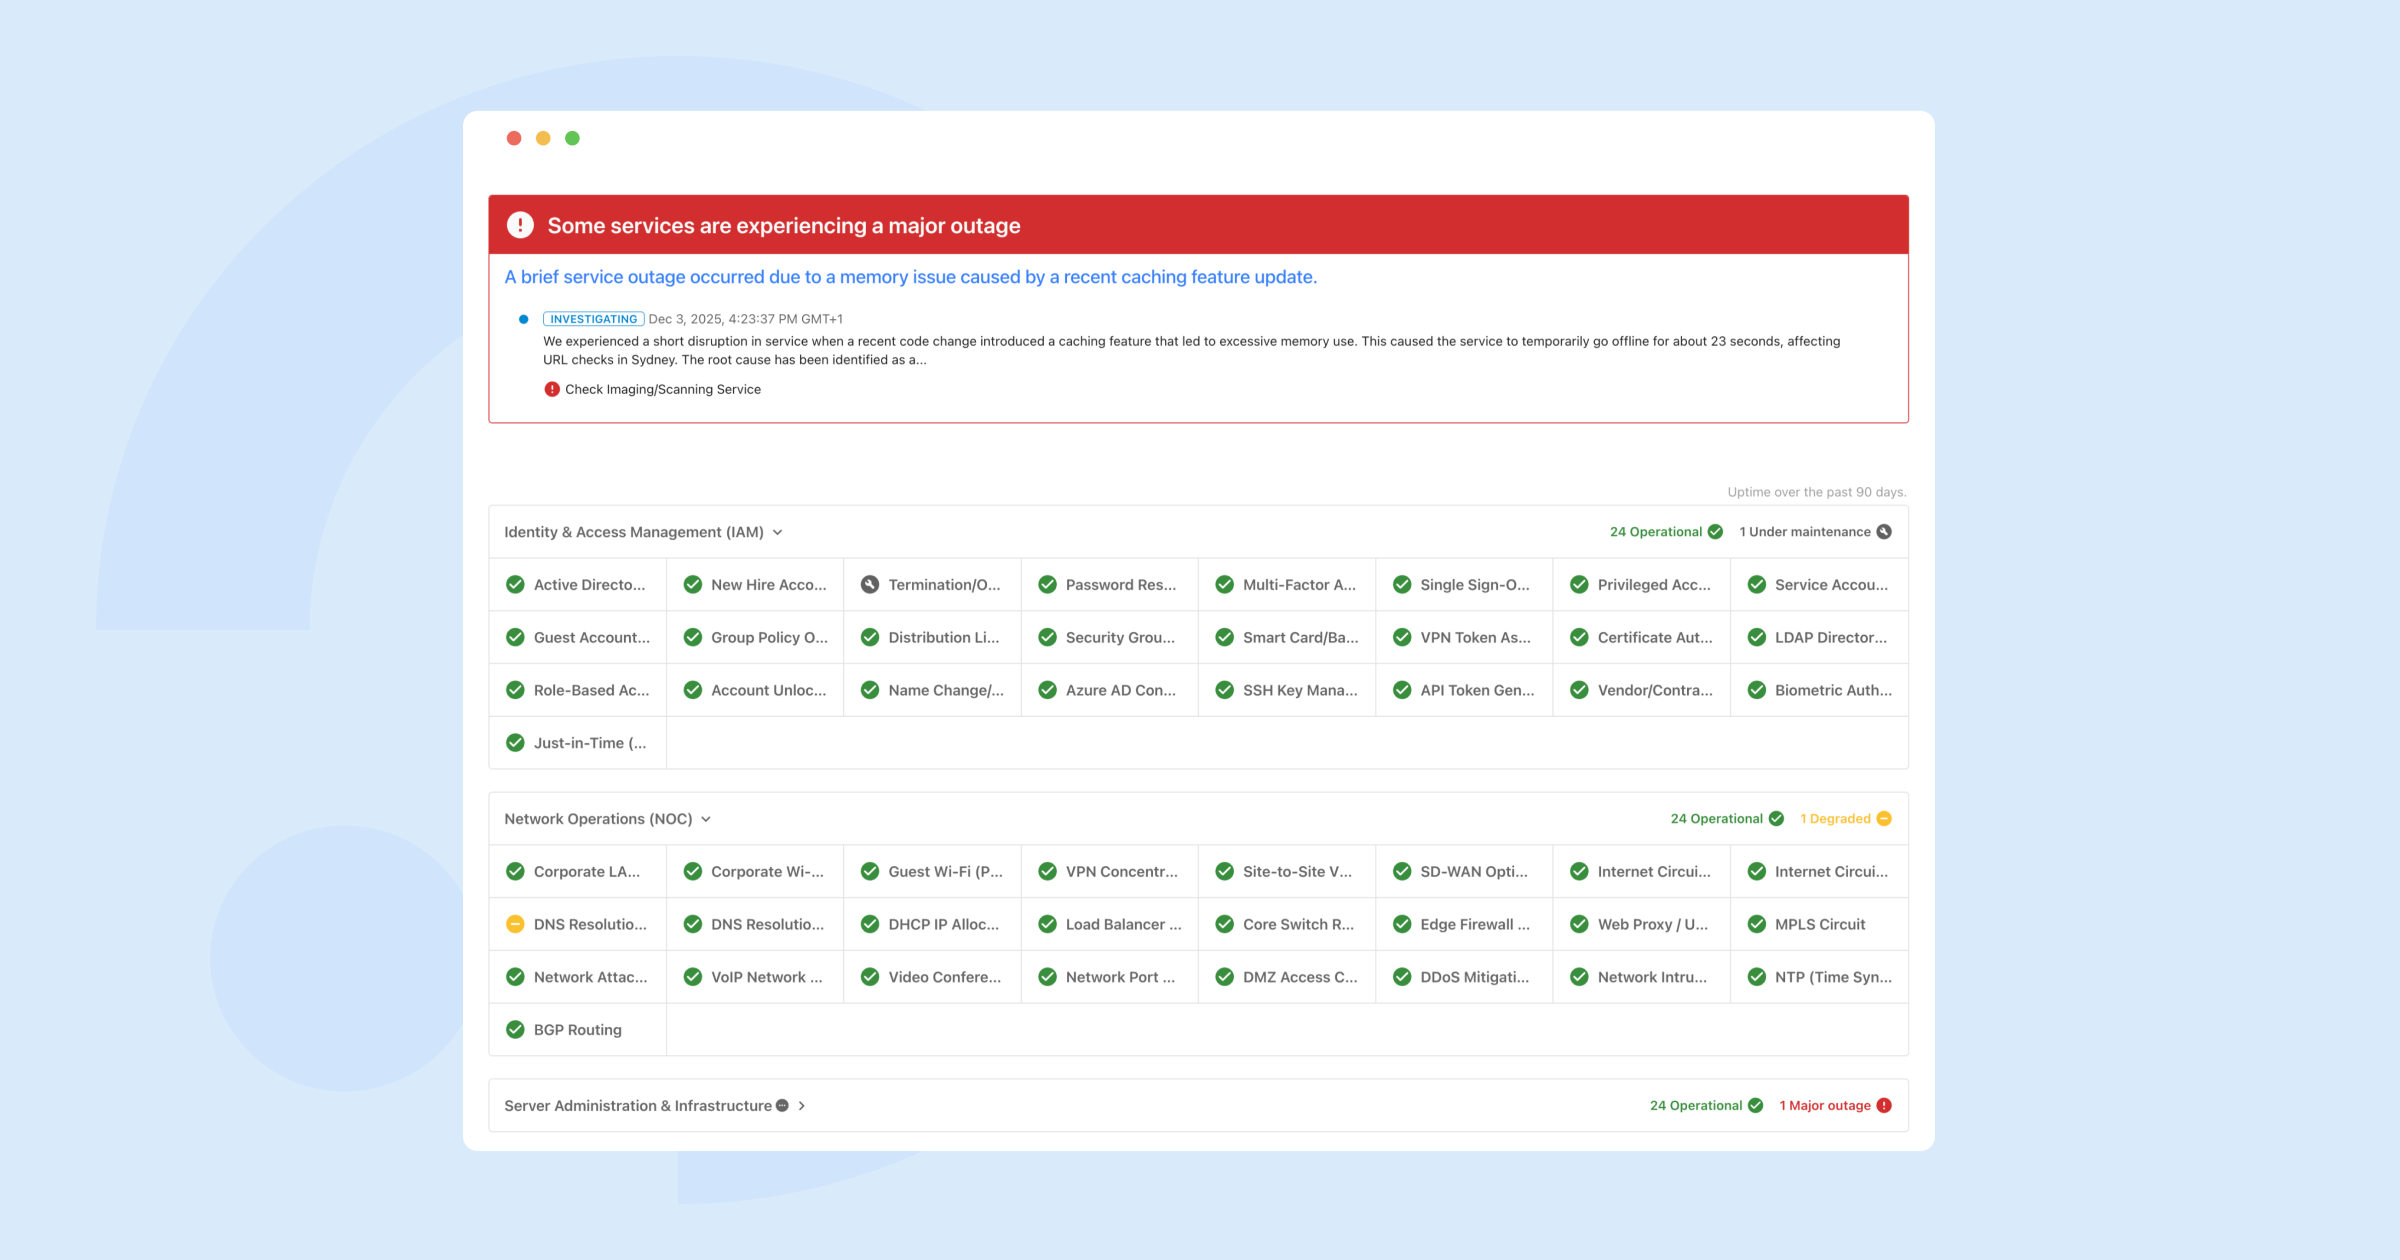Click the yellow Degraded icon in NOC header

point(1884,819)
